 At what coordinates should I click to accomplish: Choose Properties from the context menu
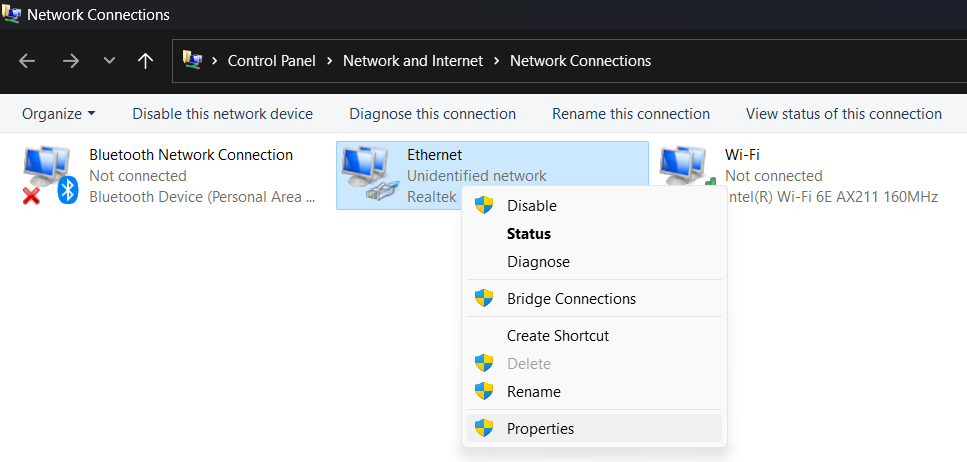click(x=540, y=428)
